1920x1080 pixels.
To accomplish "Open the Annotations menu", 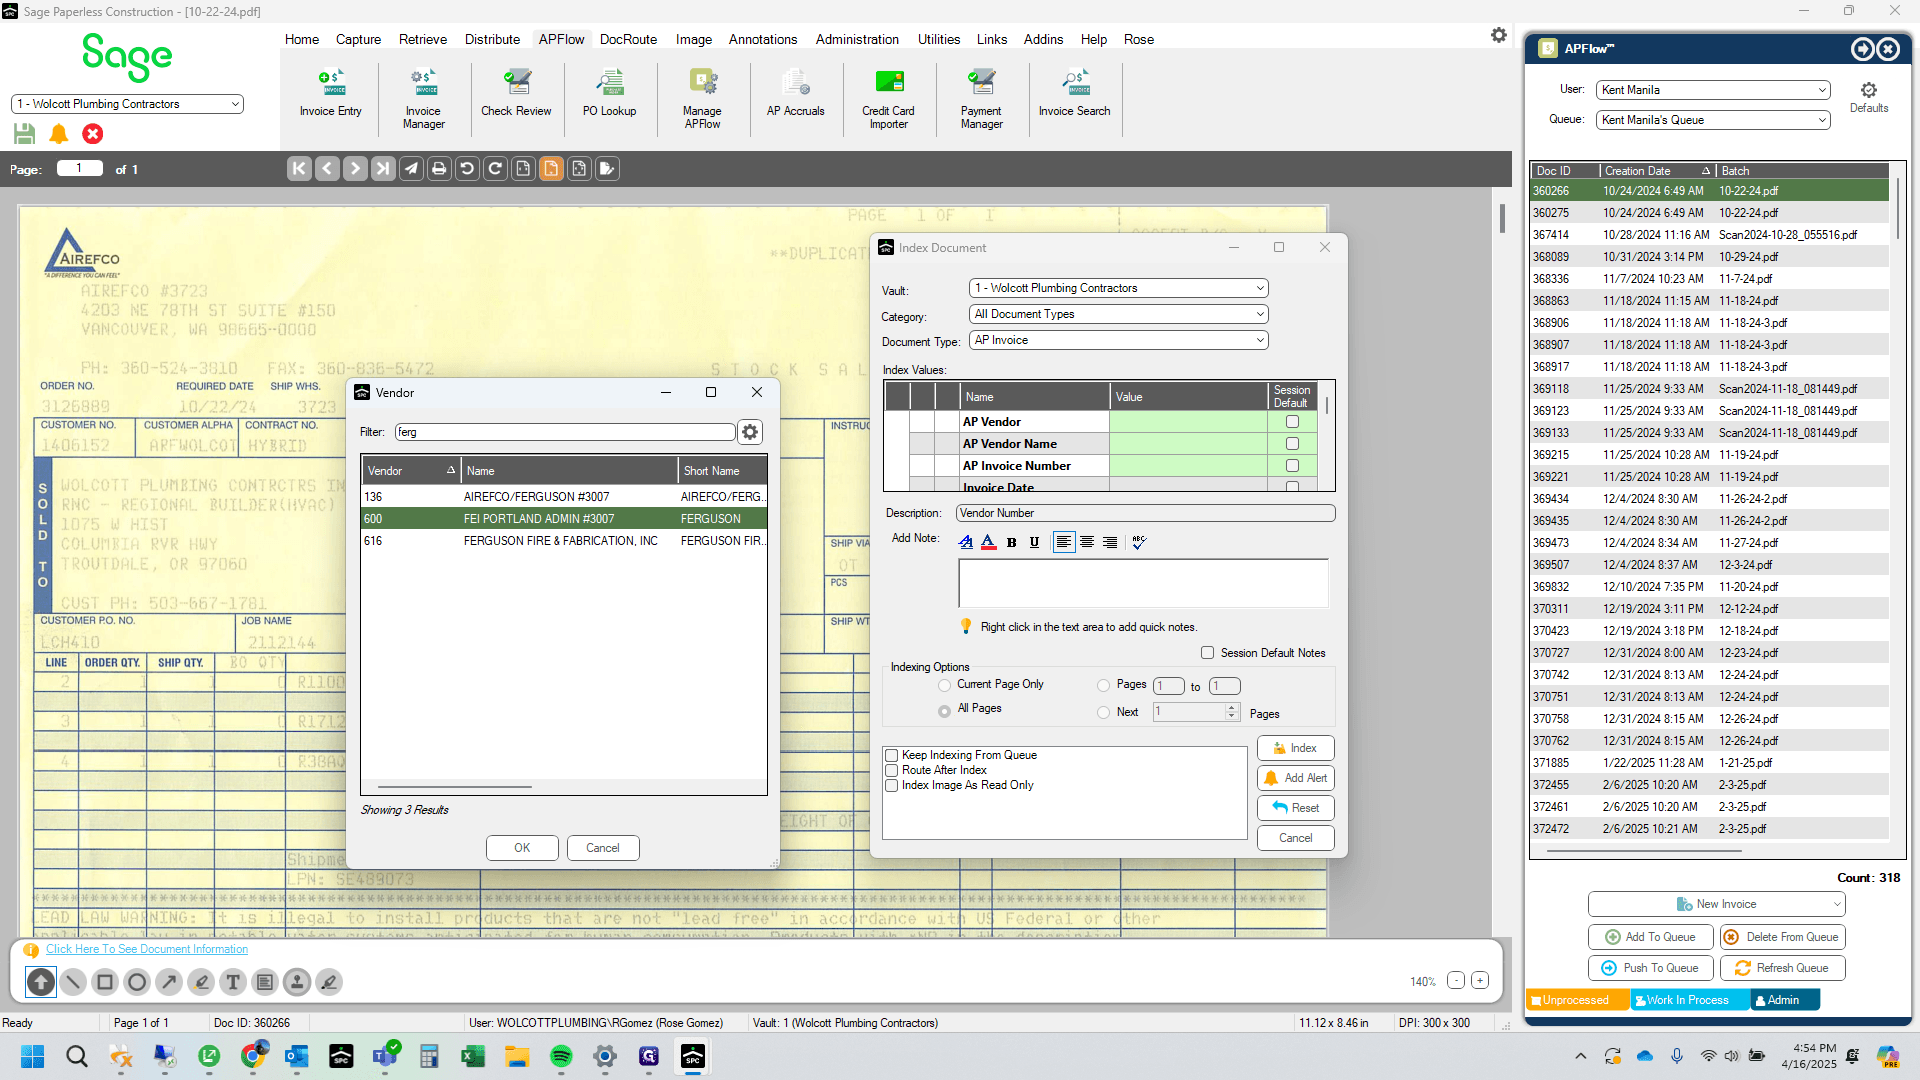I will [763, 39].
